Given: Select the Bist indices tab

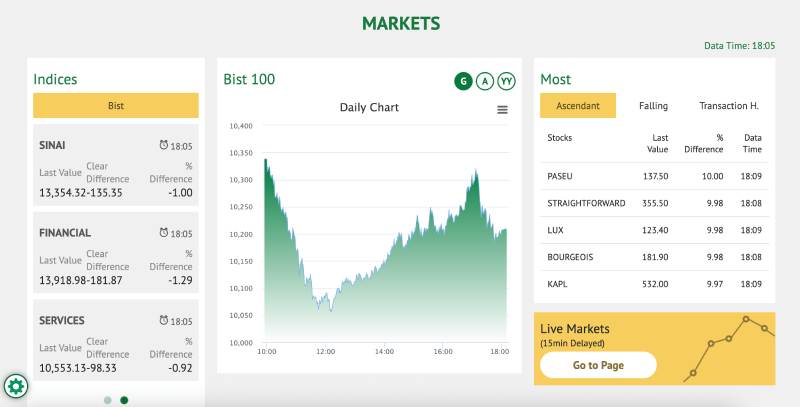Looking at the screenshot, I should 116,105.
